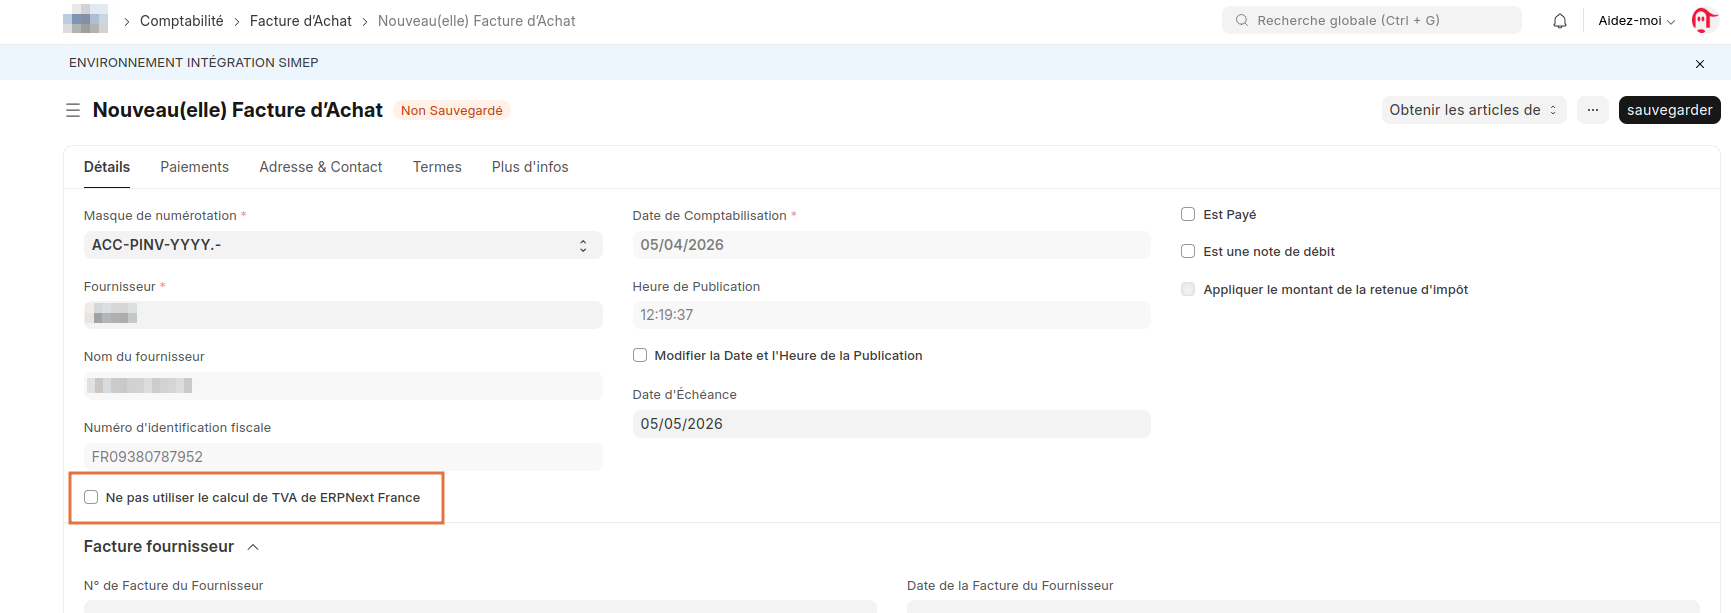
Task: Expand Obtenir les articles de menu
Action: [x=1474, y=110]
